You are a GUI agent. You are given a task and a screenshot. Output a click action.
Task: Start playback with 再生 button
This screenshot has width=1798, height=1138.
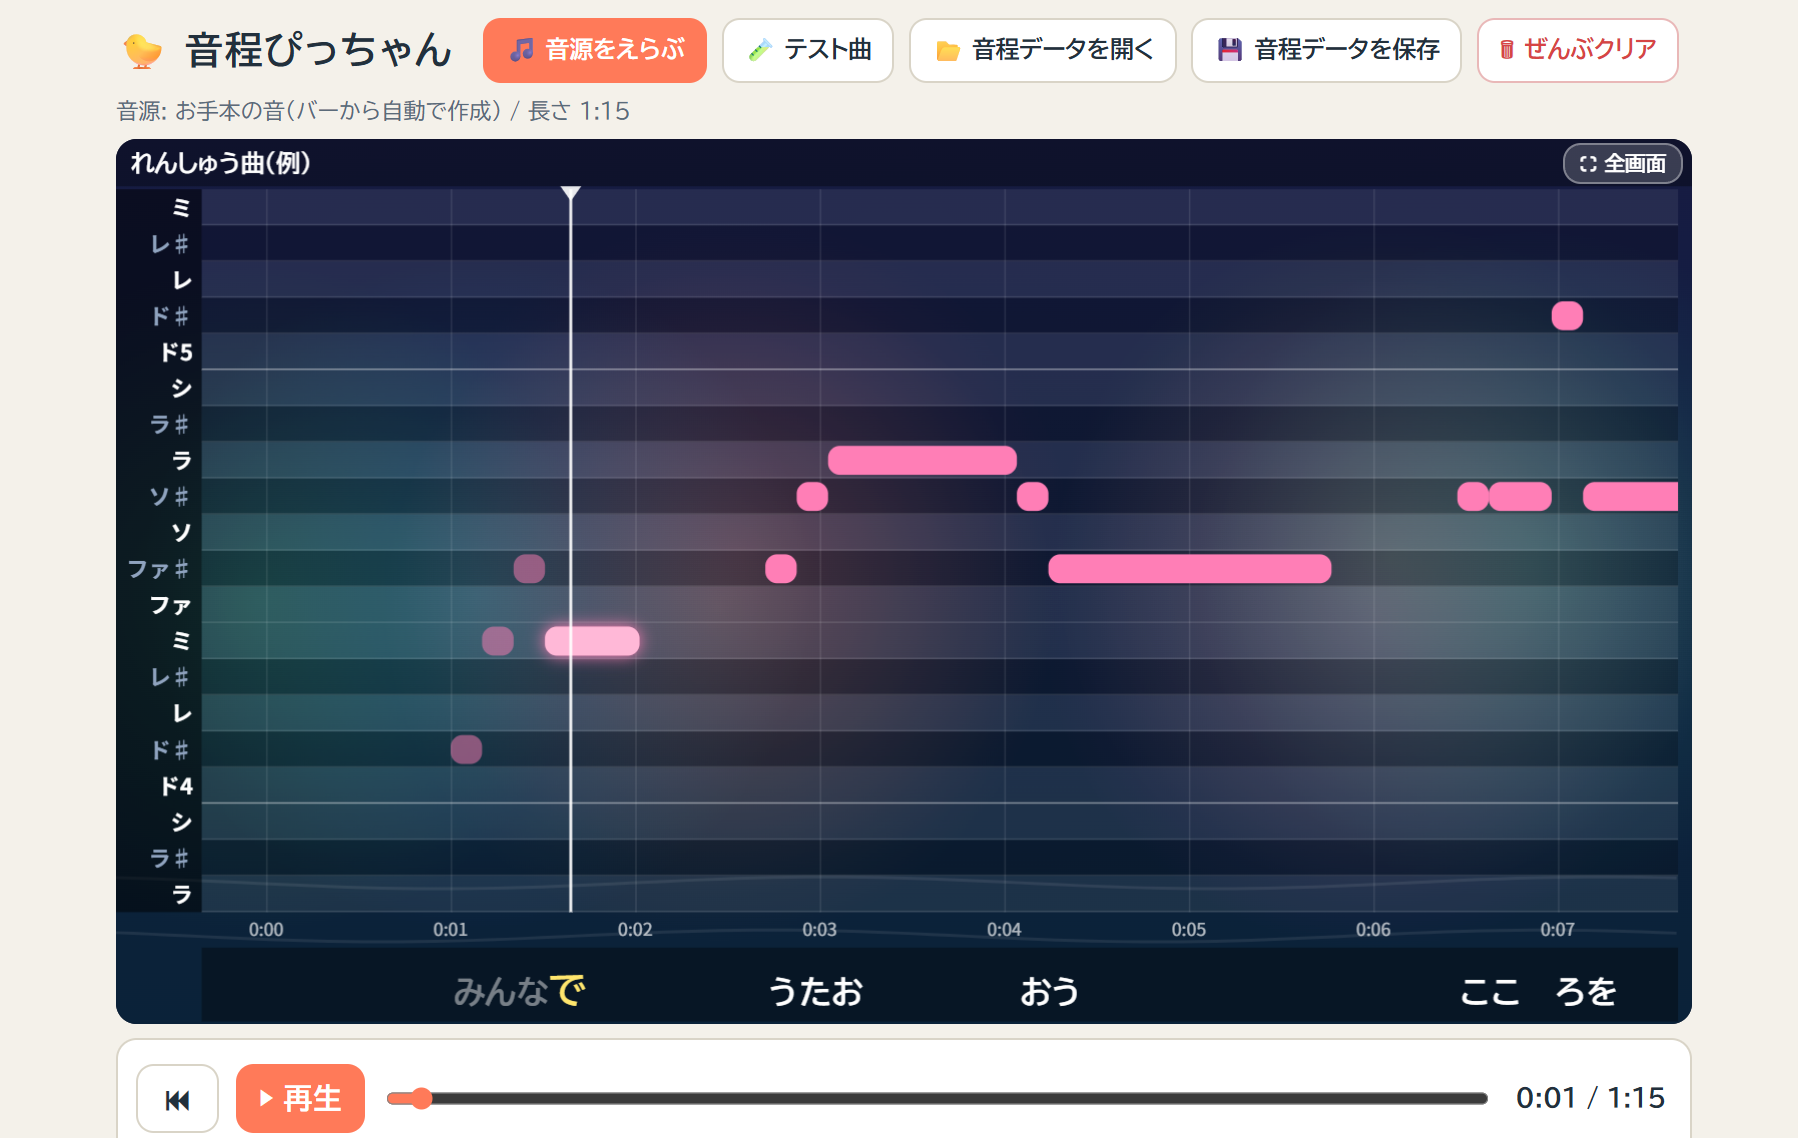(x=300, y=1099)
